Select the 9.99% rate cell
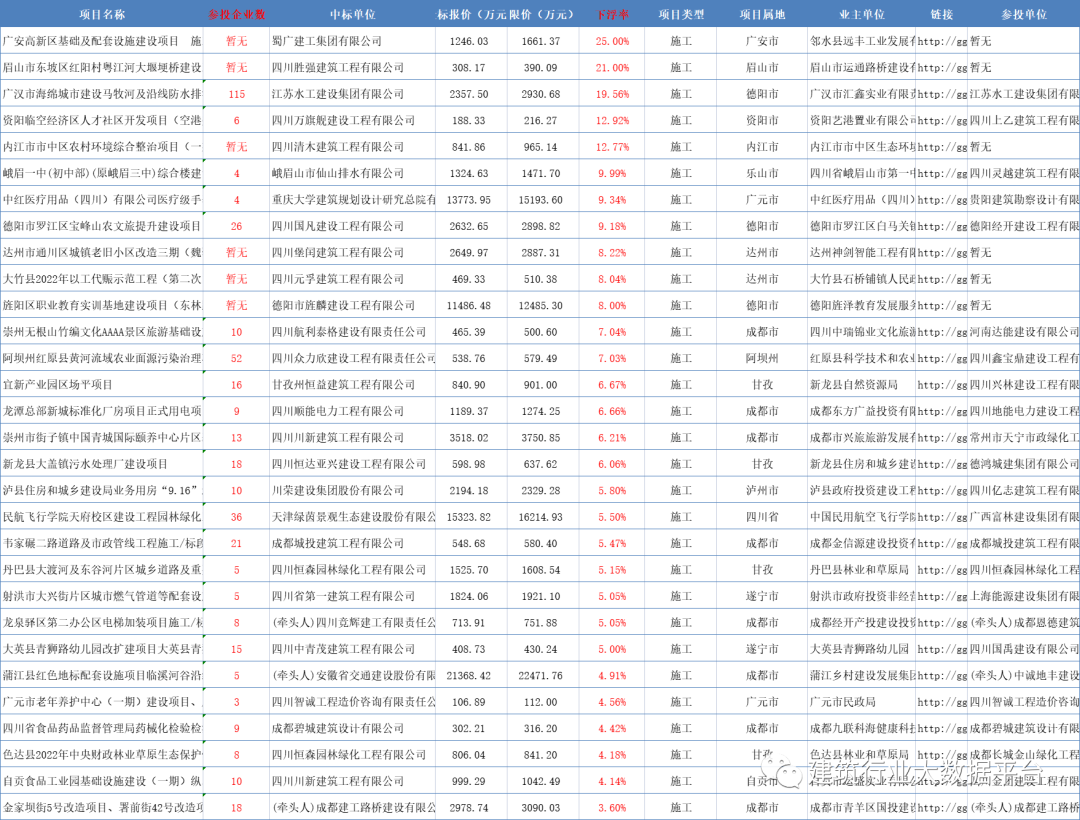The image size is (1080, 820). (x=612, y=174)
